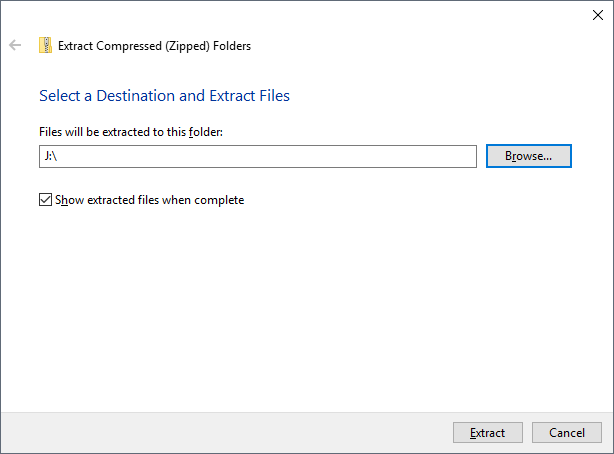Place the cursor after the J:\ text

[59, 156]
